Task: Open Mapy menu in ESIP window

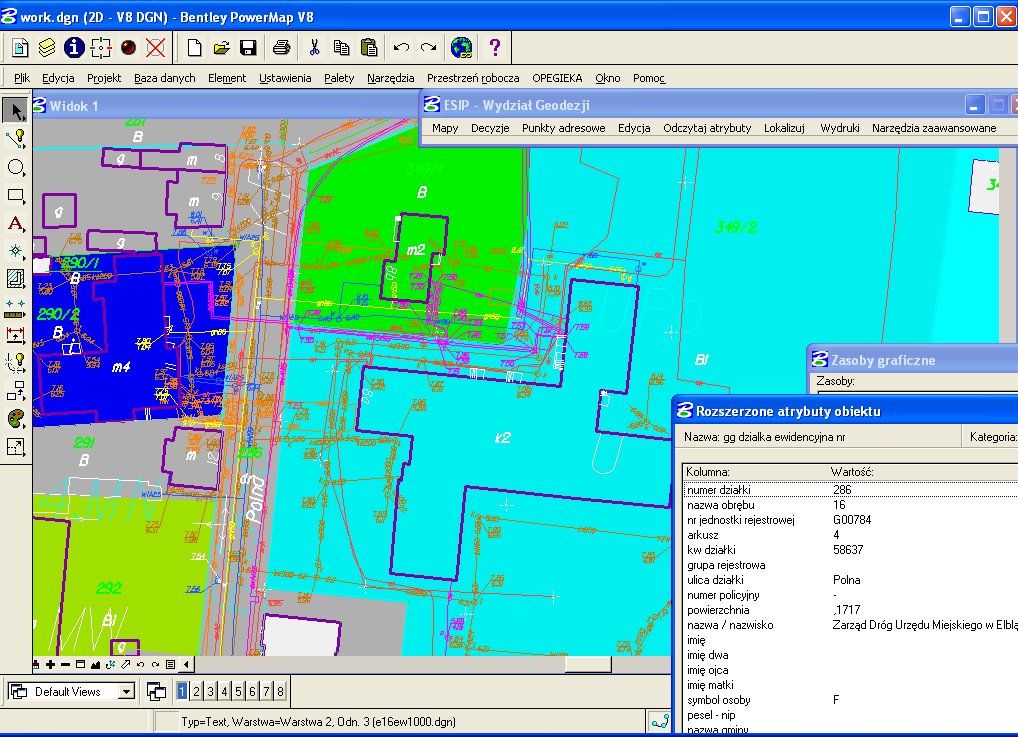Action: [445, 128]
